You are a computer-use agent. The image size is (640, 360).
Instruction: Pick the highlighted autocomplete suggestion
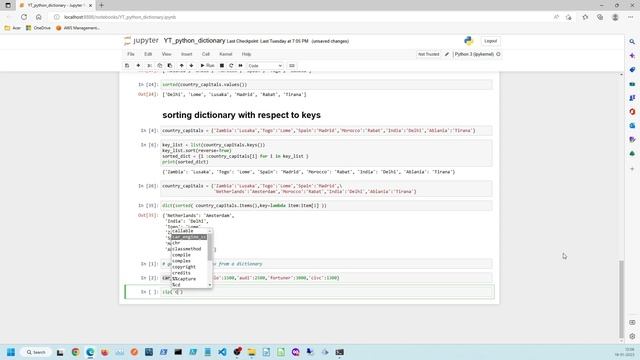click(x=189, y=237)
